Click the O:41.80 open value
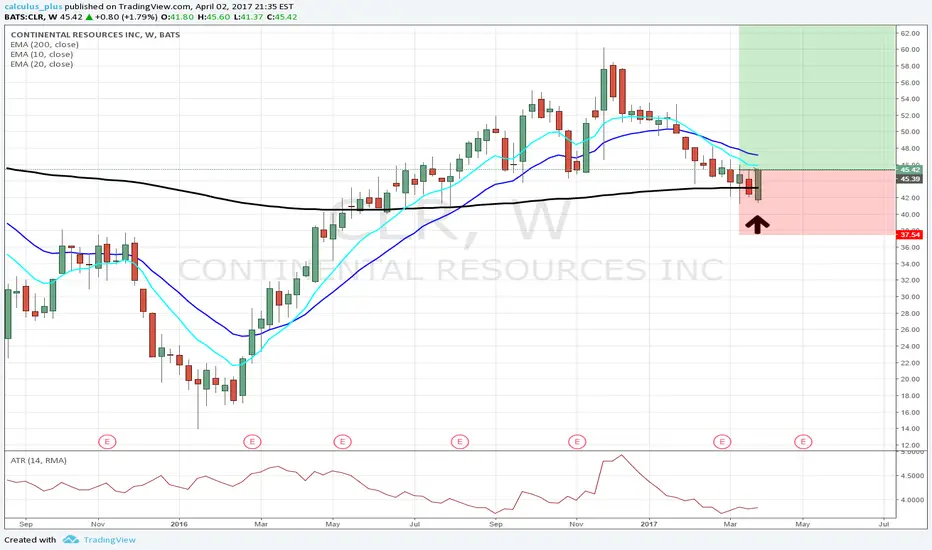932x550 pixels. 178,17
